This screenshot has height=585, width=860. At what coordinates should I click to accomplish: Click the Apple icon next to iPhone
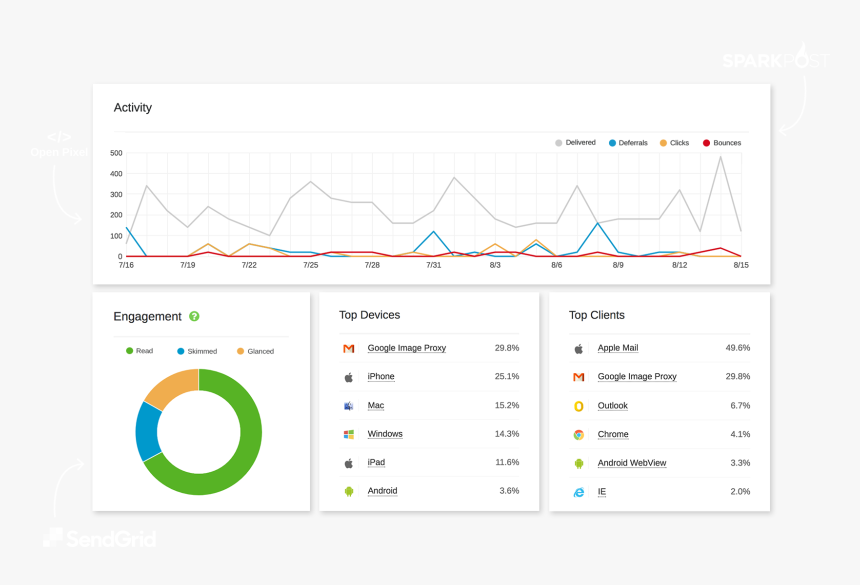349,377
